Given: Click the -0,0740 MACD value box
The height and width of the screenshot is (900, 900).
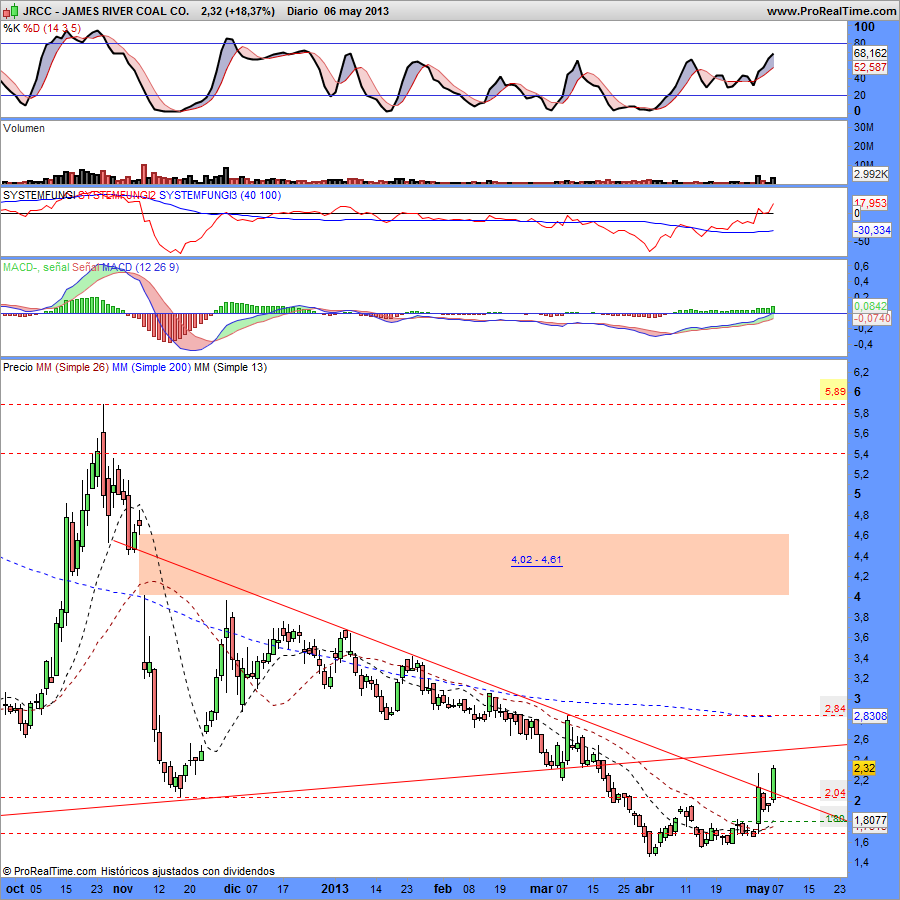Looking at the screenshot, I should (x=871, y=318).
